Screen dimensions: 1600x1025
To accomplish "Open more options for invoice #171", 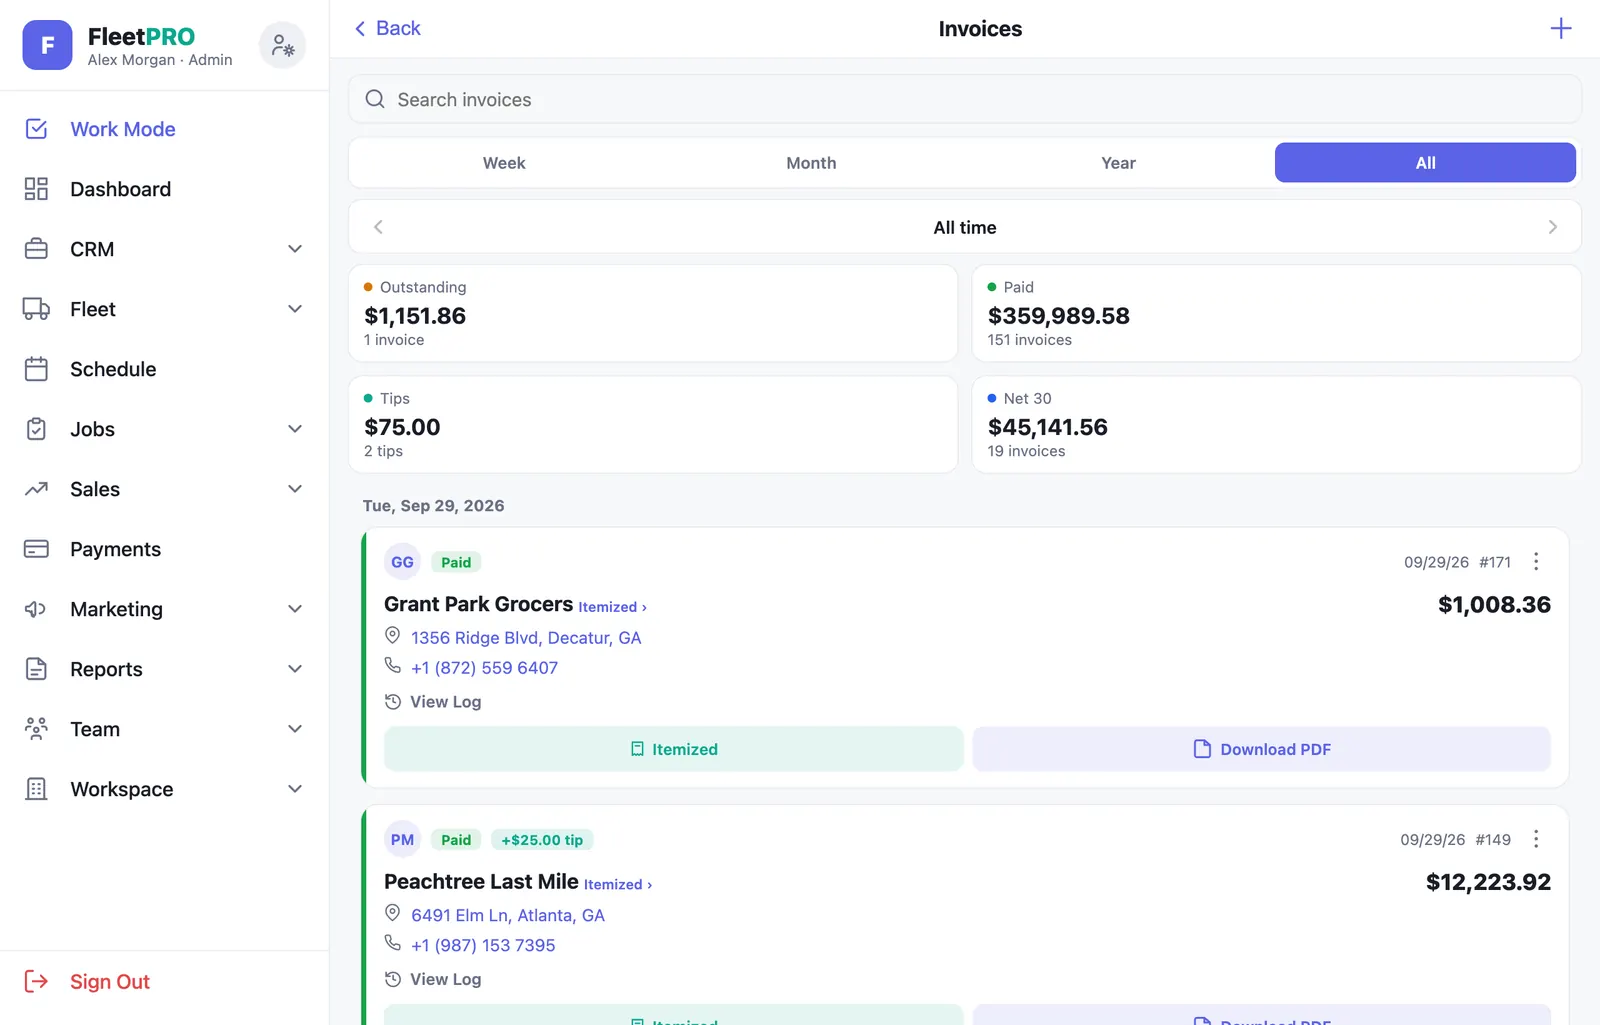I will [1536, 562].
